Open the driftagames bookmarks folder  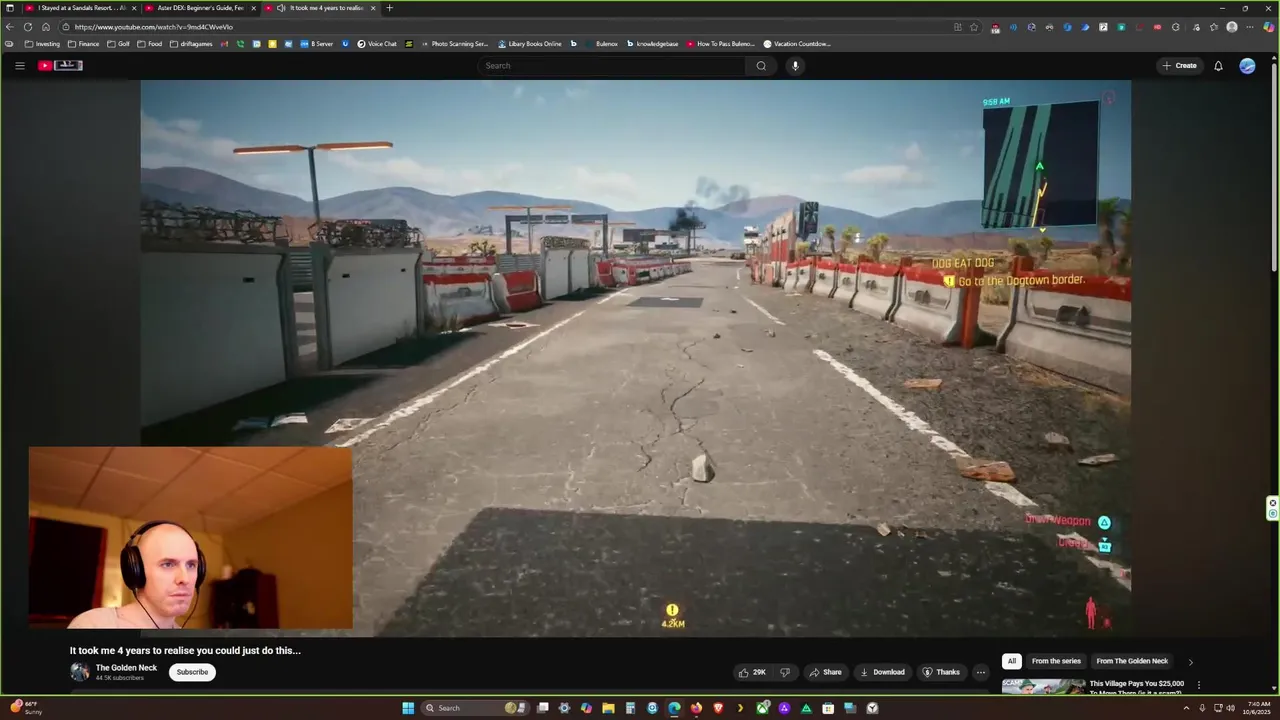191,44
